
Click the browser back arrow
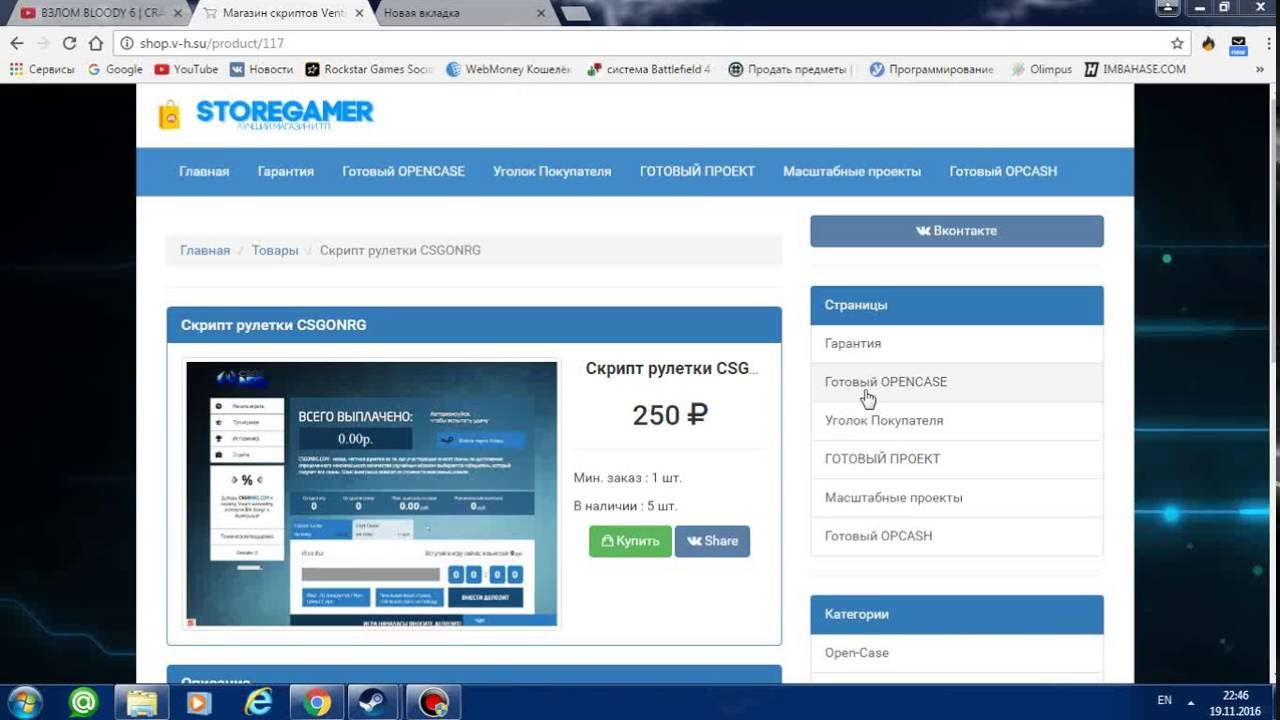point(17,44)
